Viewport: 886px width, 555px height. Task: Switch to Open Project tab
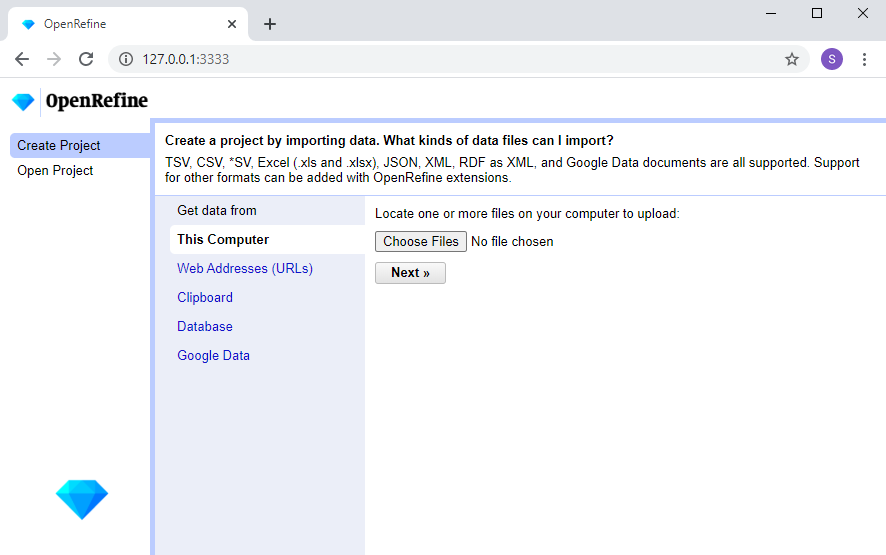click(55, 170)
